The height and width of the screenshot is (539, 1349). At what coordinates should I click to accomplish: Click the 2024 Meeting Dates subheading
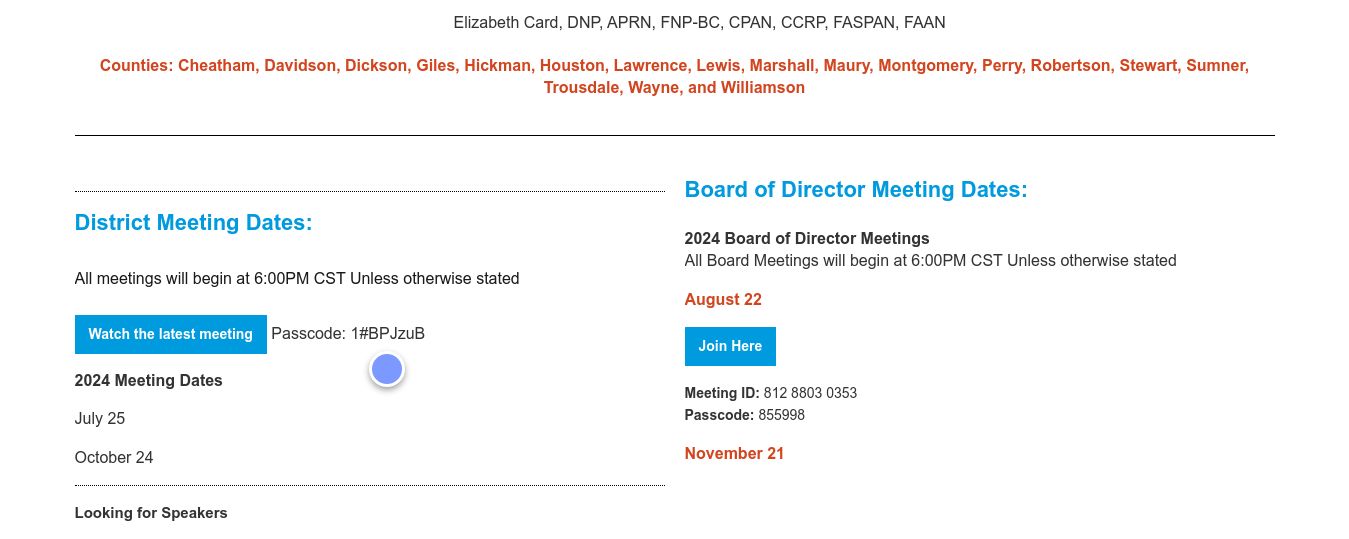[149, 381]
